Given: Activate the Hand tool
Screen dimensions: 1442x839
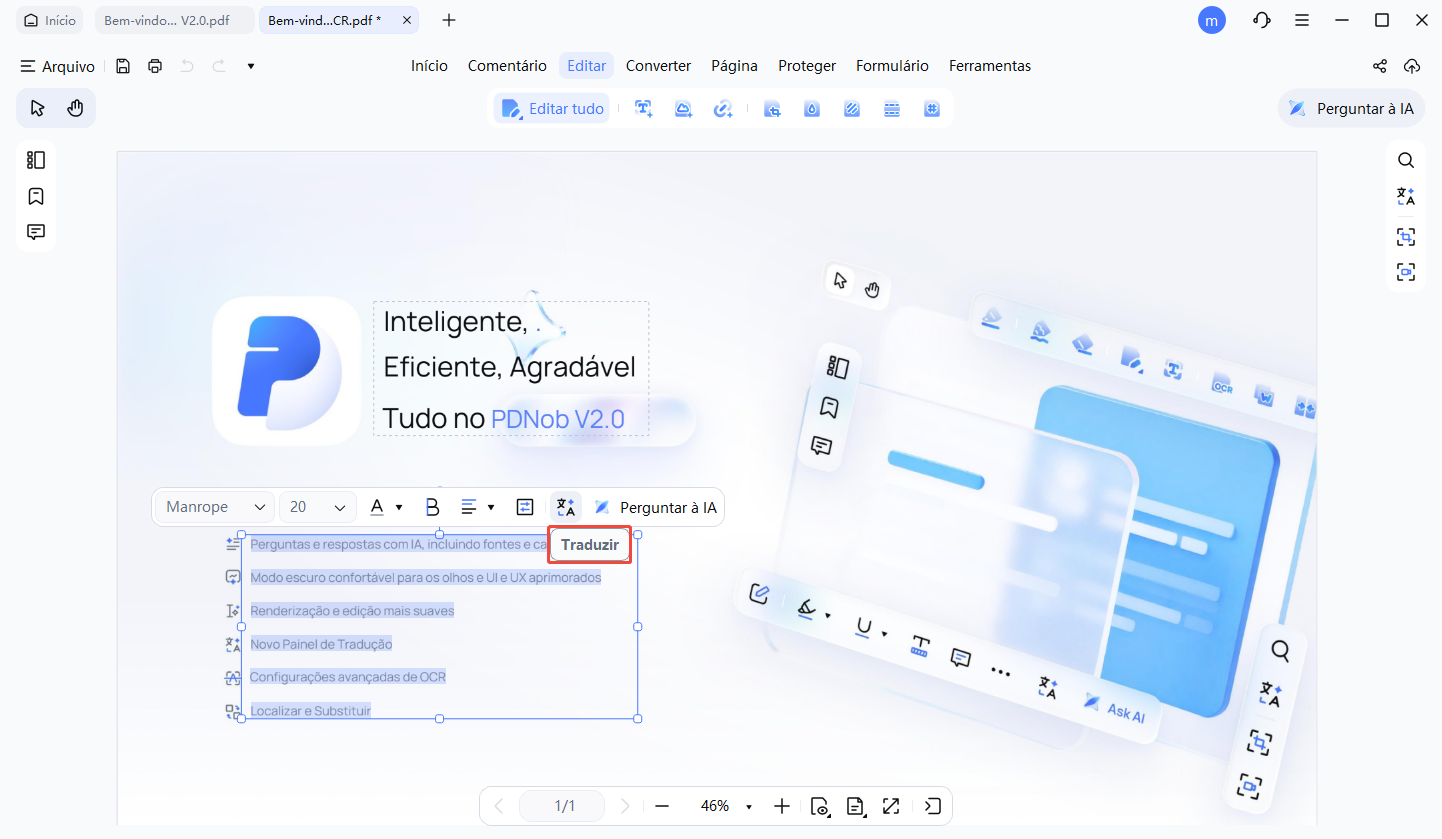Looking at the screenshot, I should (76, 107).
